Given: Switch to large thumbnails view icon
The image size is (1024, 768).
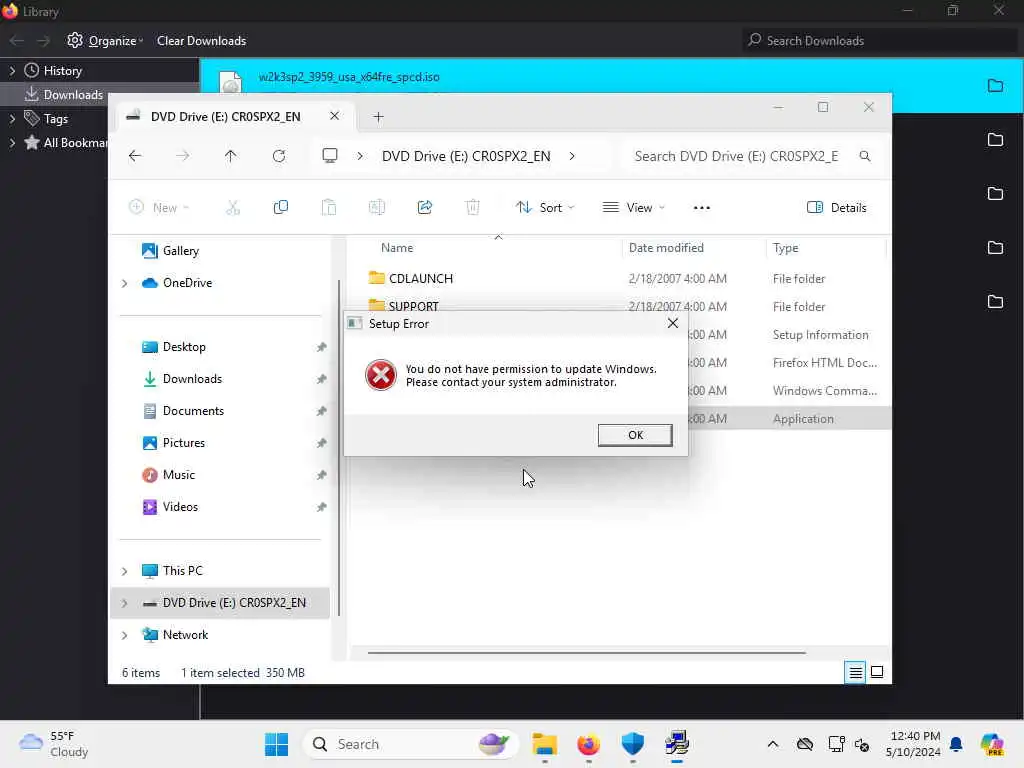Looking at the screenshot, I should 877,672.
